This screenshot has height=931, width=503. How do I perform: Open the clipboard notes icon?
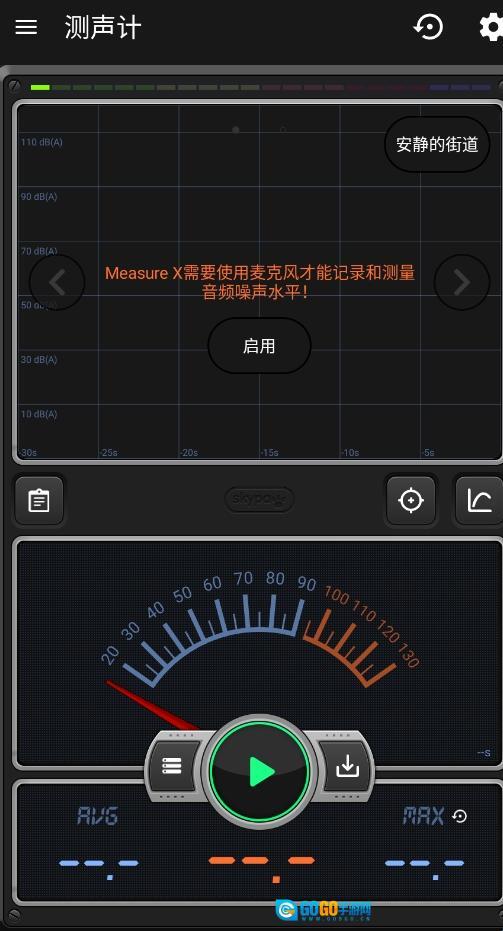click(39, 501)
